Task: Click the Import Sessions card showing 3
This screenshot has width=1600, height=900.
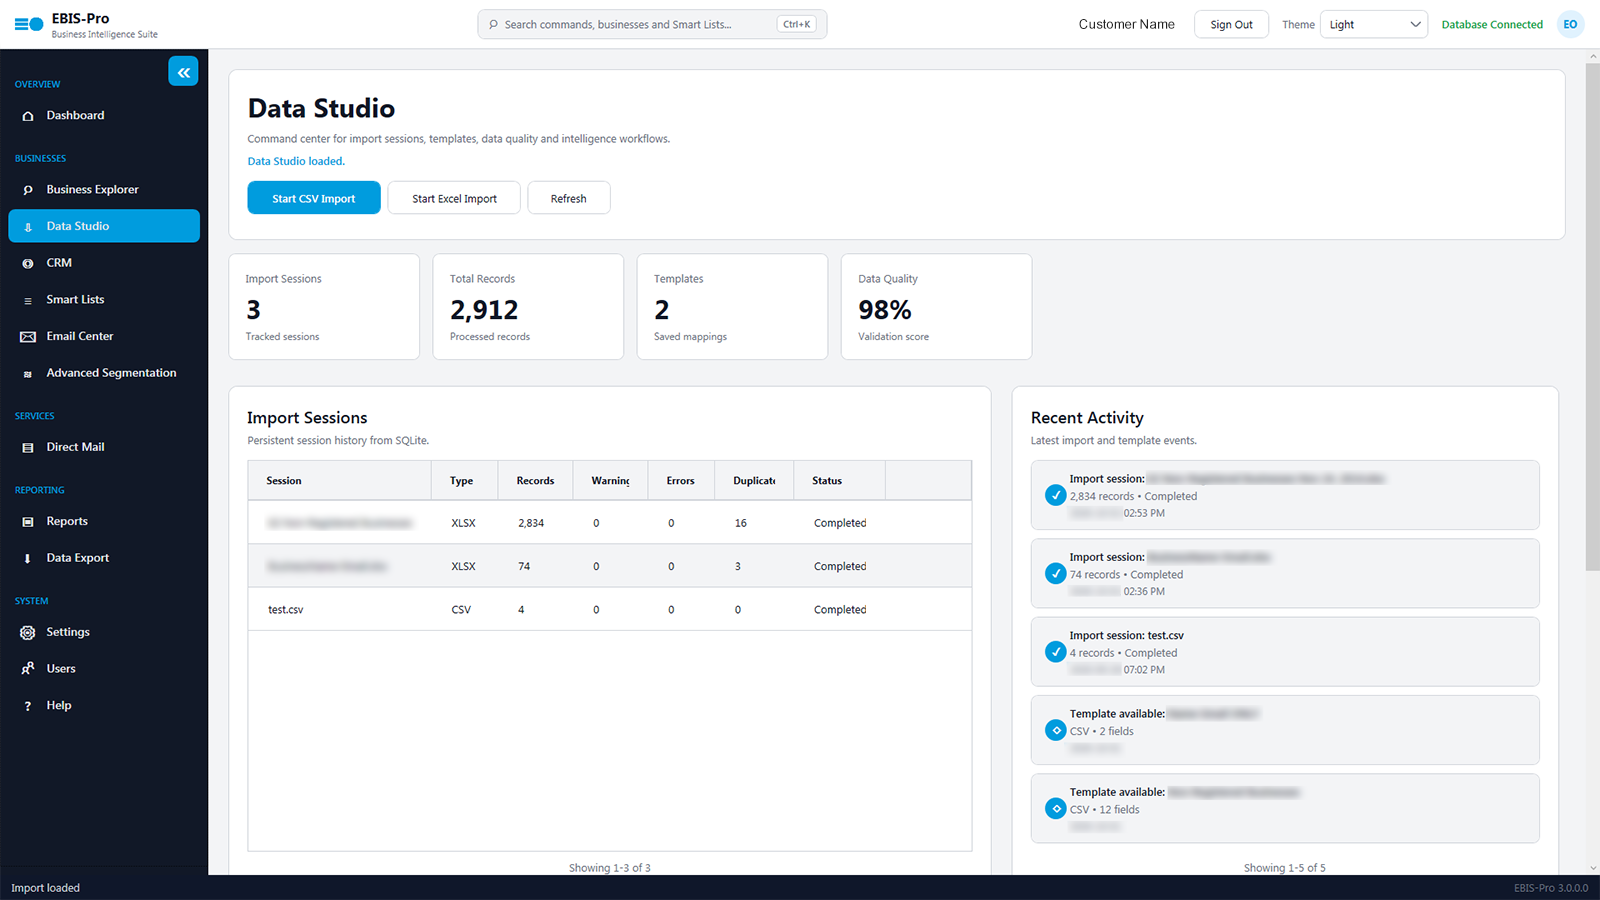Action: tap(324, 307)
